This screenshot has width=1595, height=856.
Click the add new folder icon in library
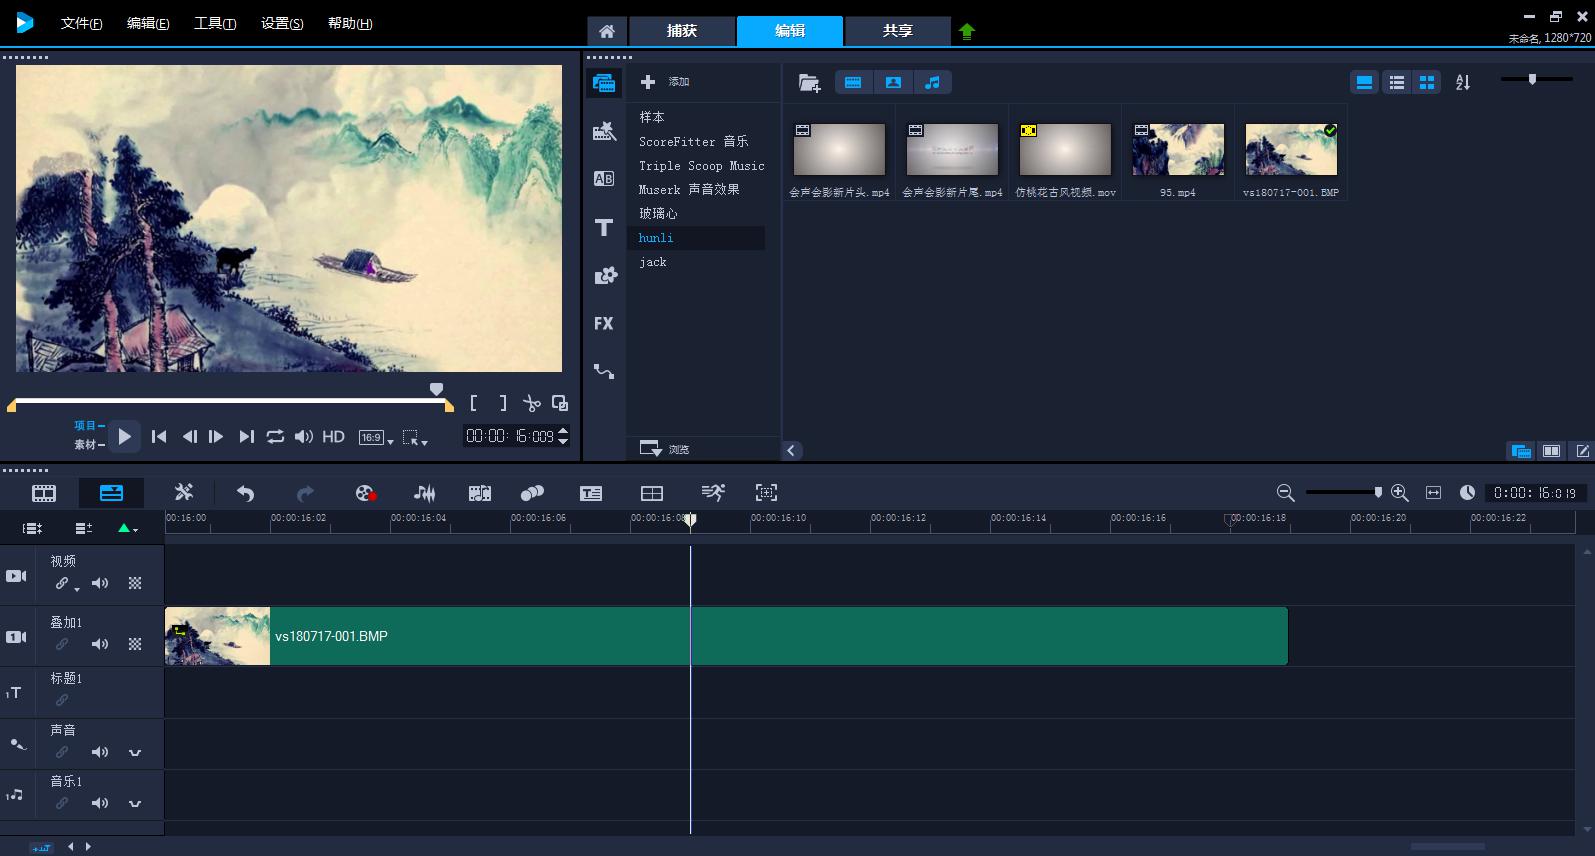point(809,83)
